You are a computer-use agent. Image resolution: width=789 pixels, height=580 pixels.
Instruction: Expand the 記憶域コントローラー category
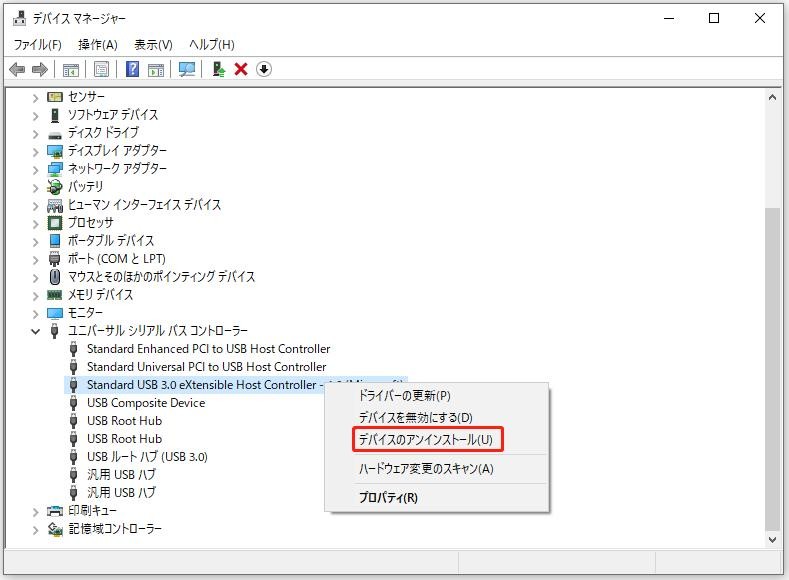coord(36,529)
